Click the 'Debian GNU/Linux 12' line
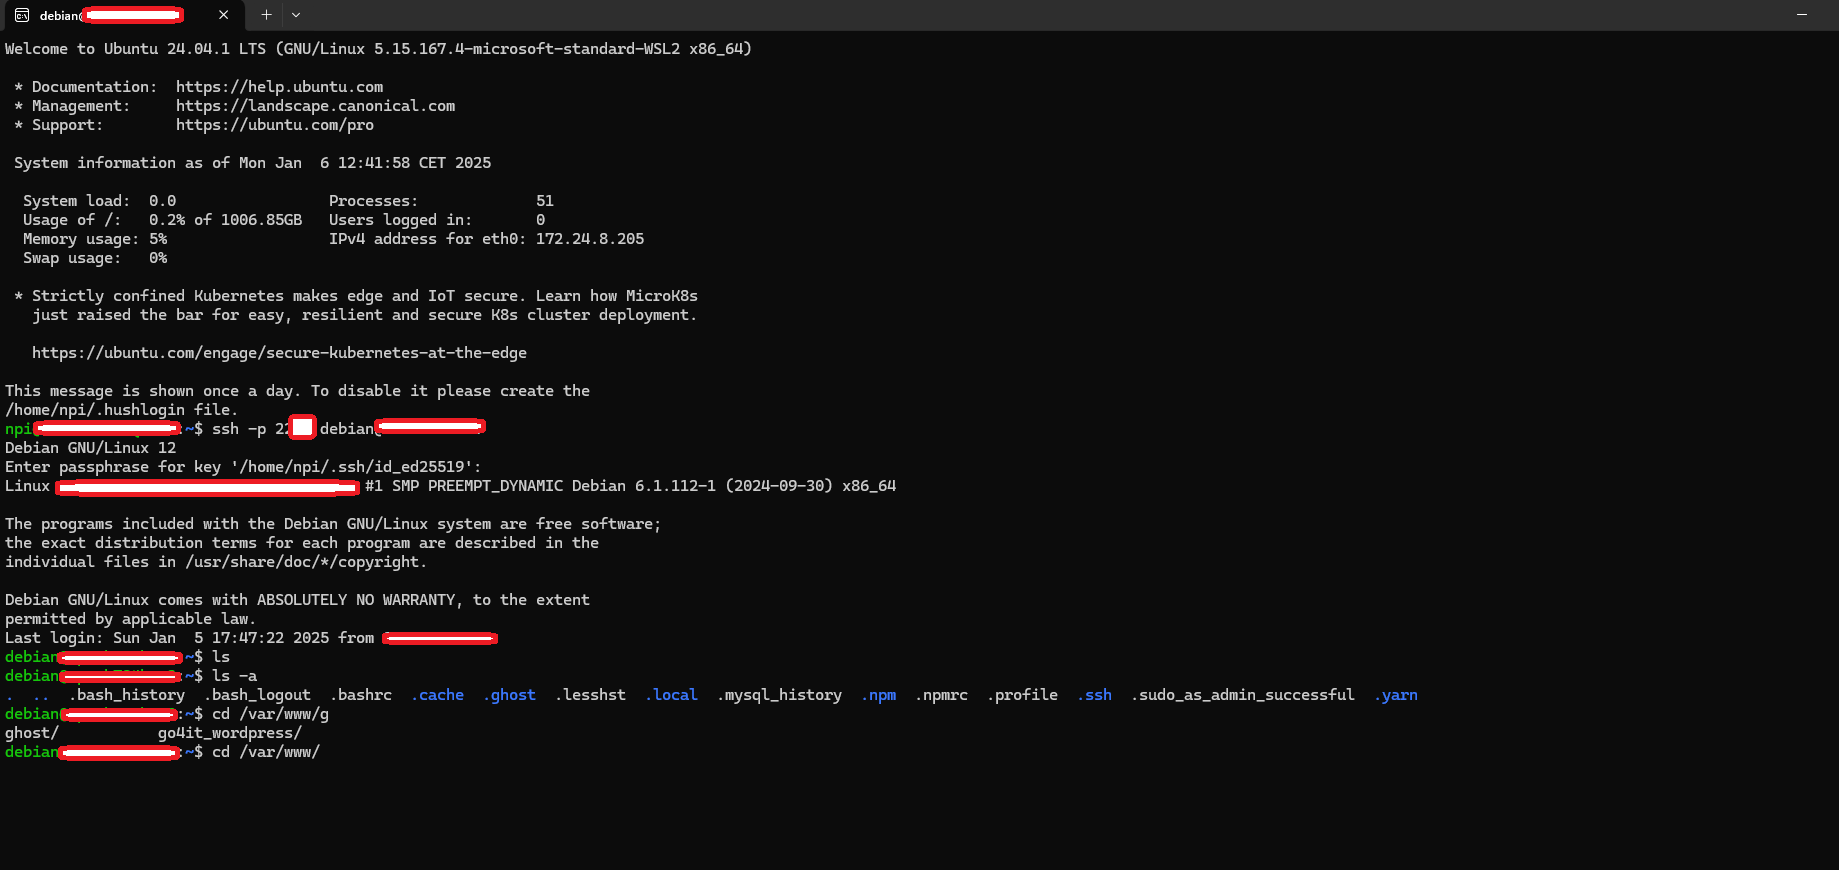The width and height of the screenshot is (1839, 870). pos(90,448)
